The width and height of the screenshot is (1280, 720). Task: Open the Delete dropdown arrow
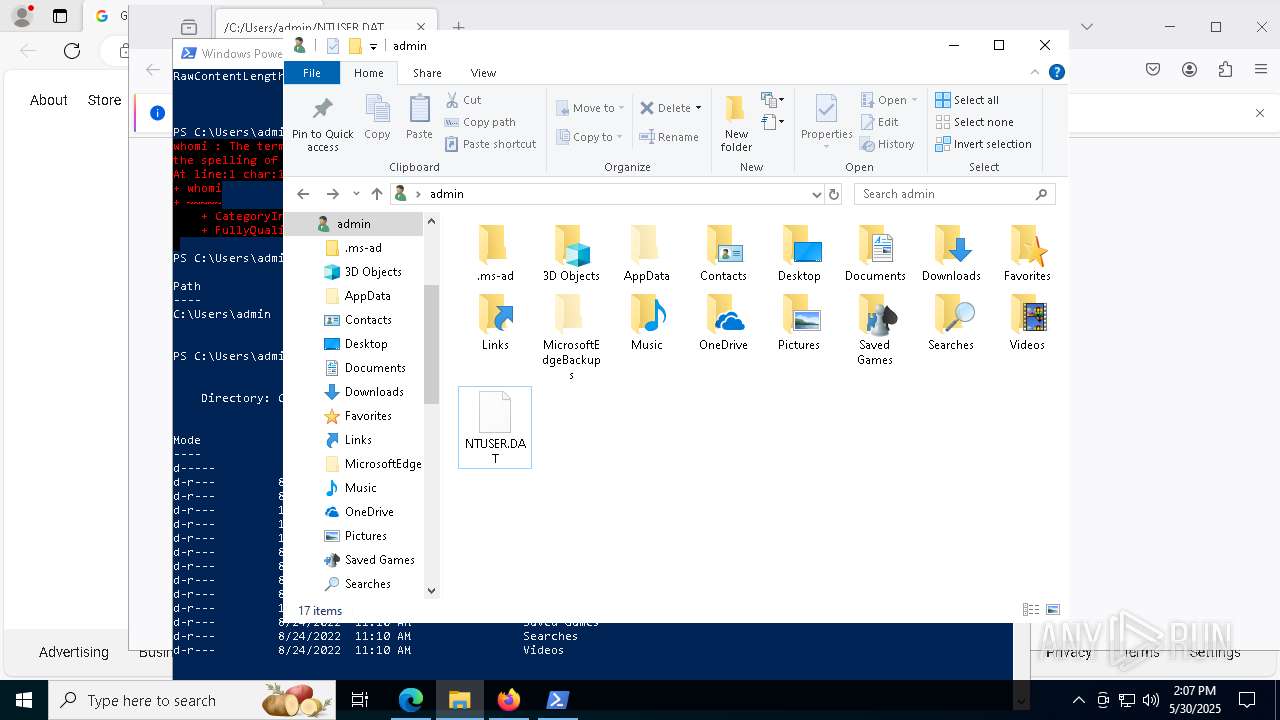tap(698, 108)
